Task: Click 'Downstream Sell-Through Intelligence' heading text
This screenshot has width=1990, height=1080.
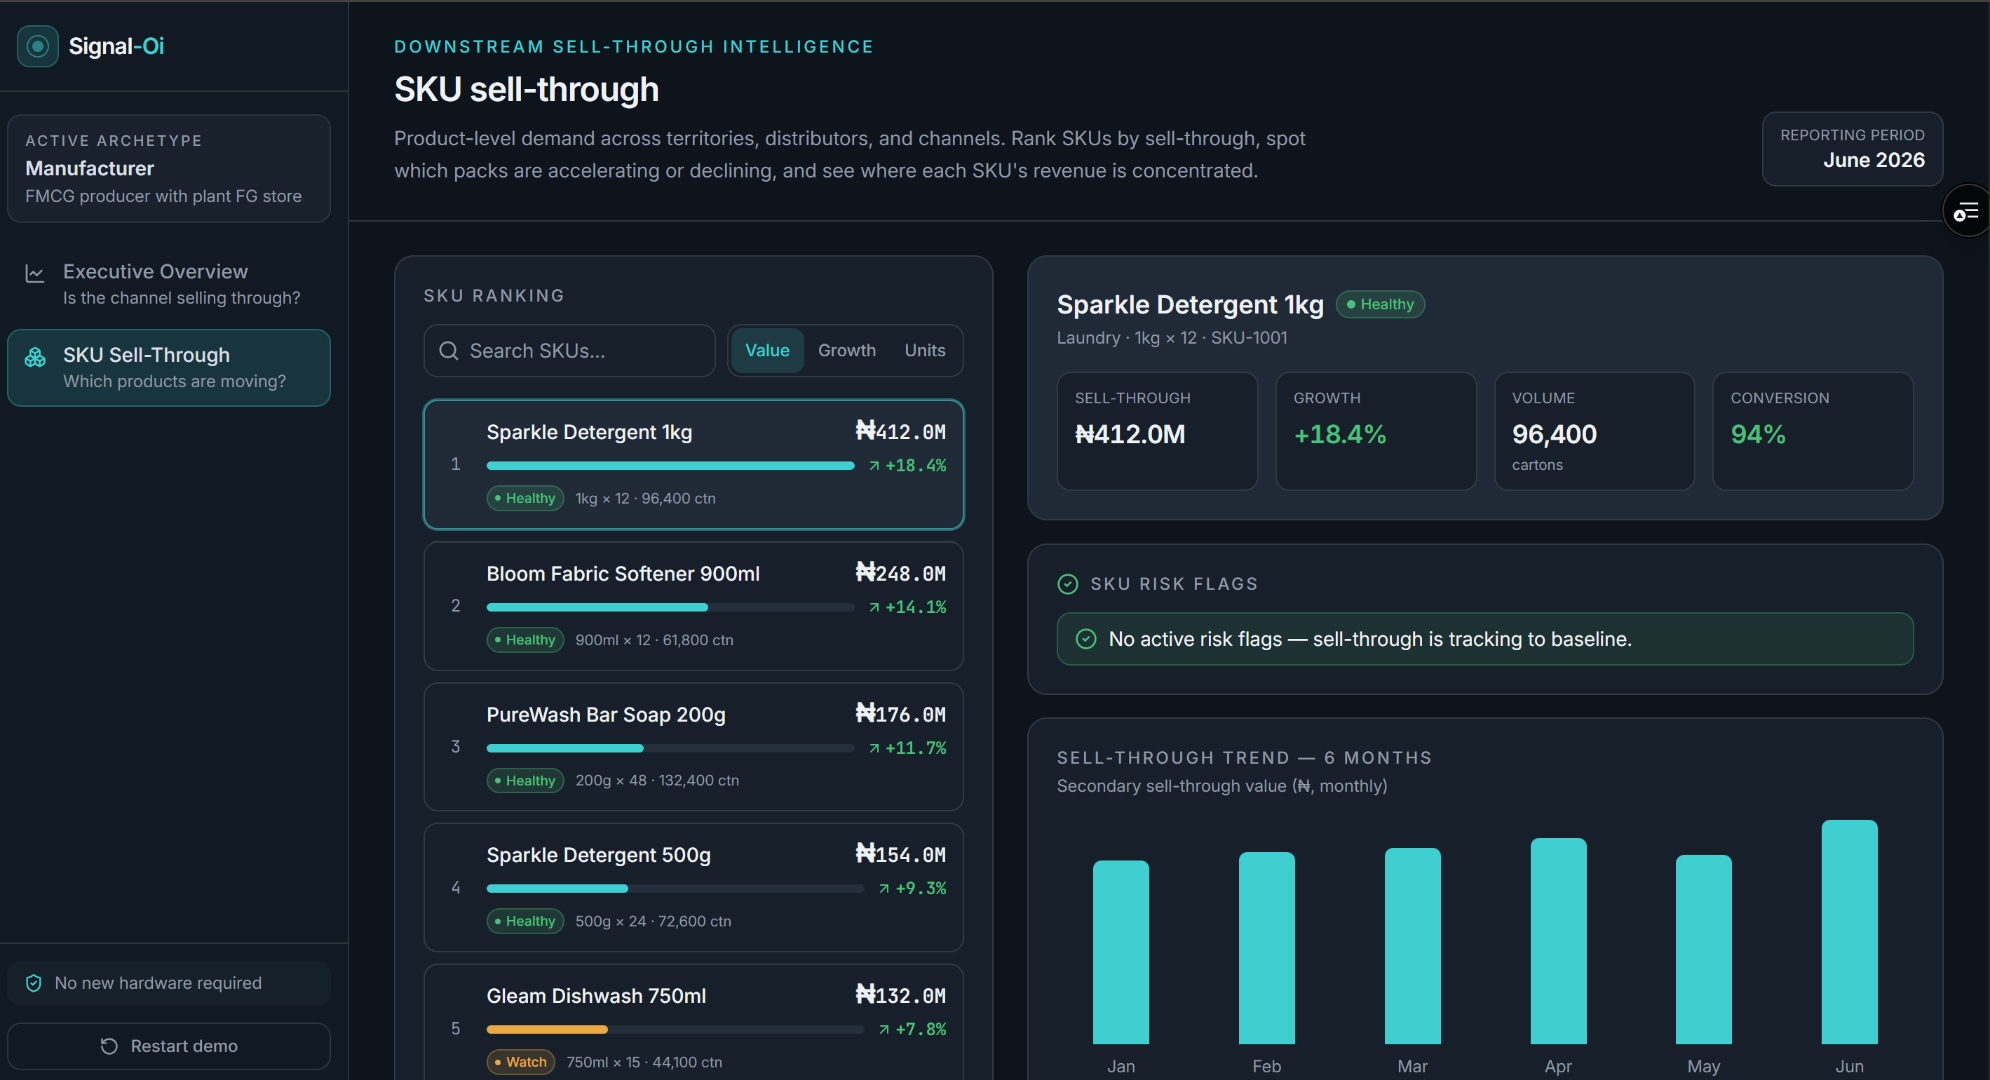Action: (x=634, y=47)
